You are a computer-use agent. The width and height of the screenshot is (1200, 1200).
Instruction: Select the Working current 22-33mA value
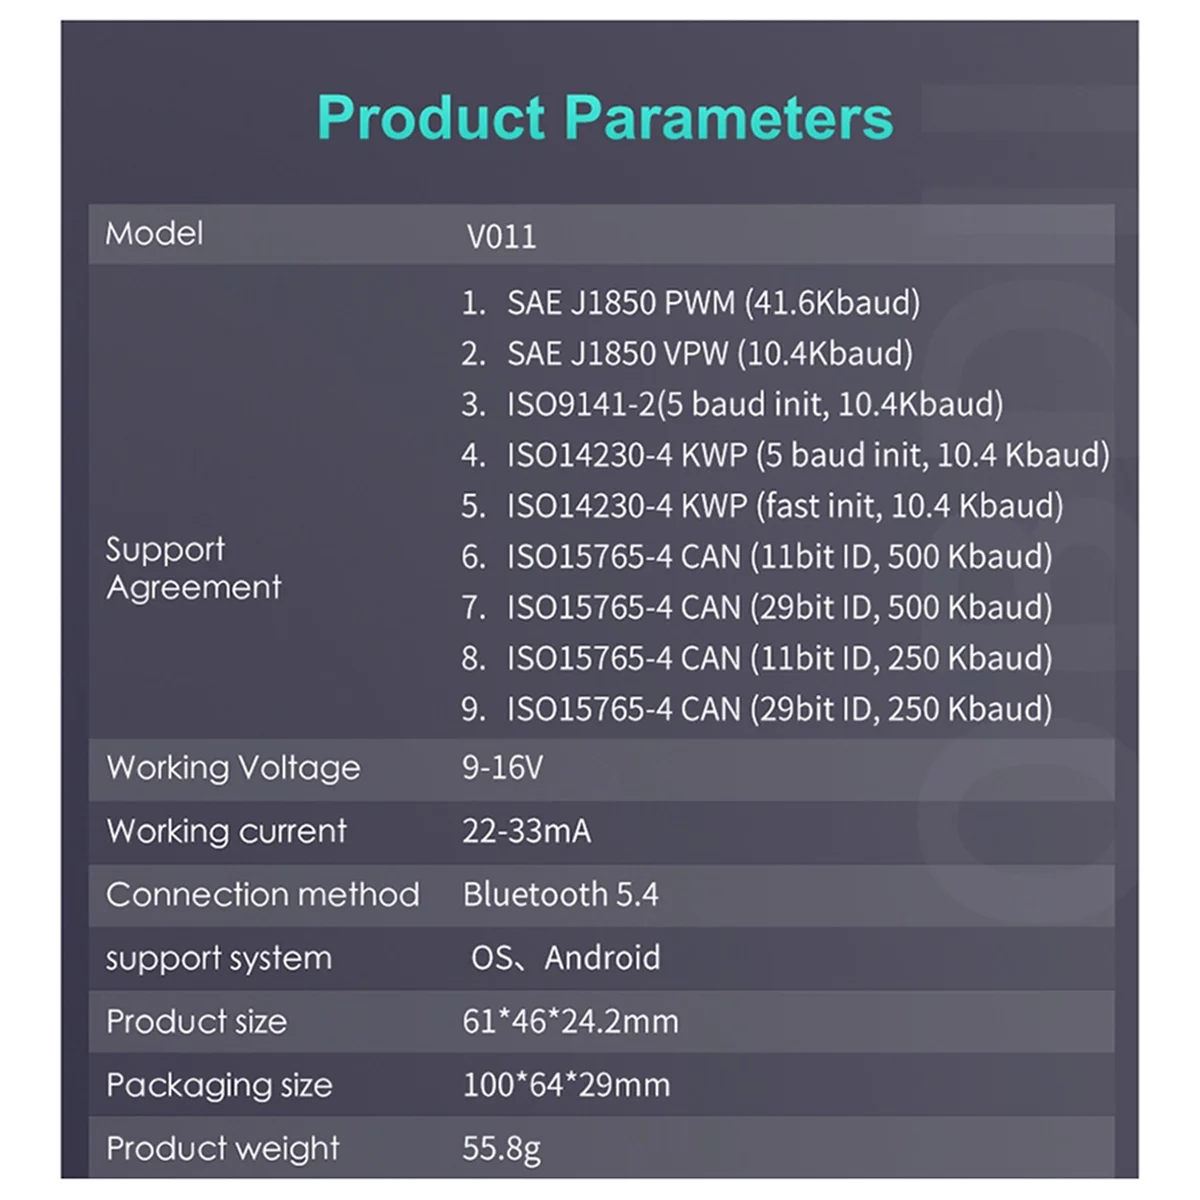pyautogui.click(x=526, y=831)
